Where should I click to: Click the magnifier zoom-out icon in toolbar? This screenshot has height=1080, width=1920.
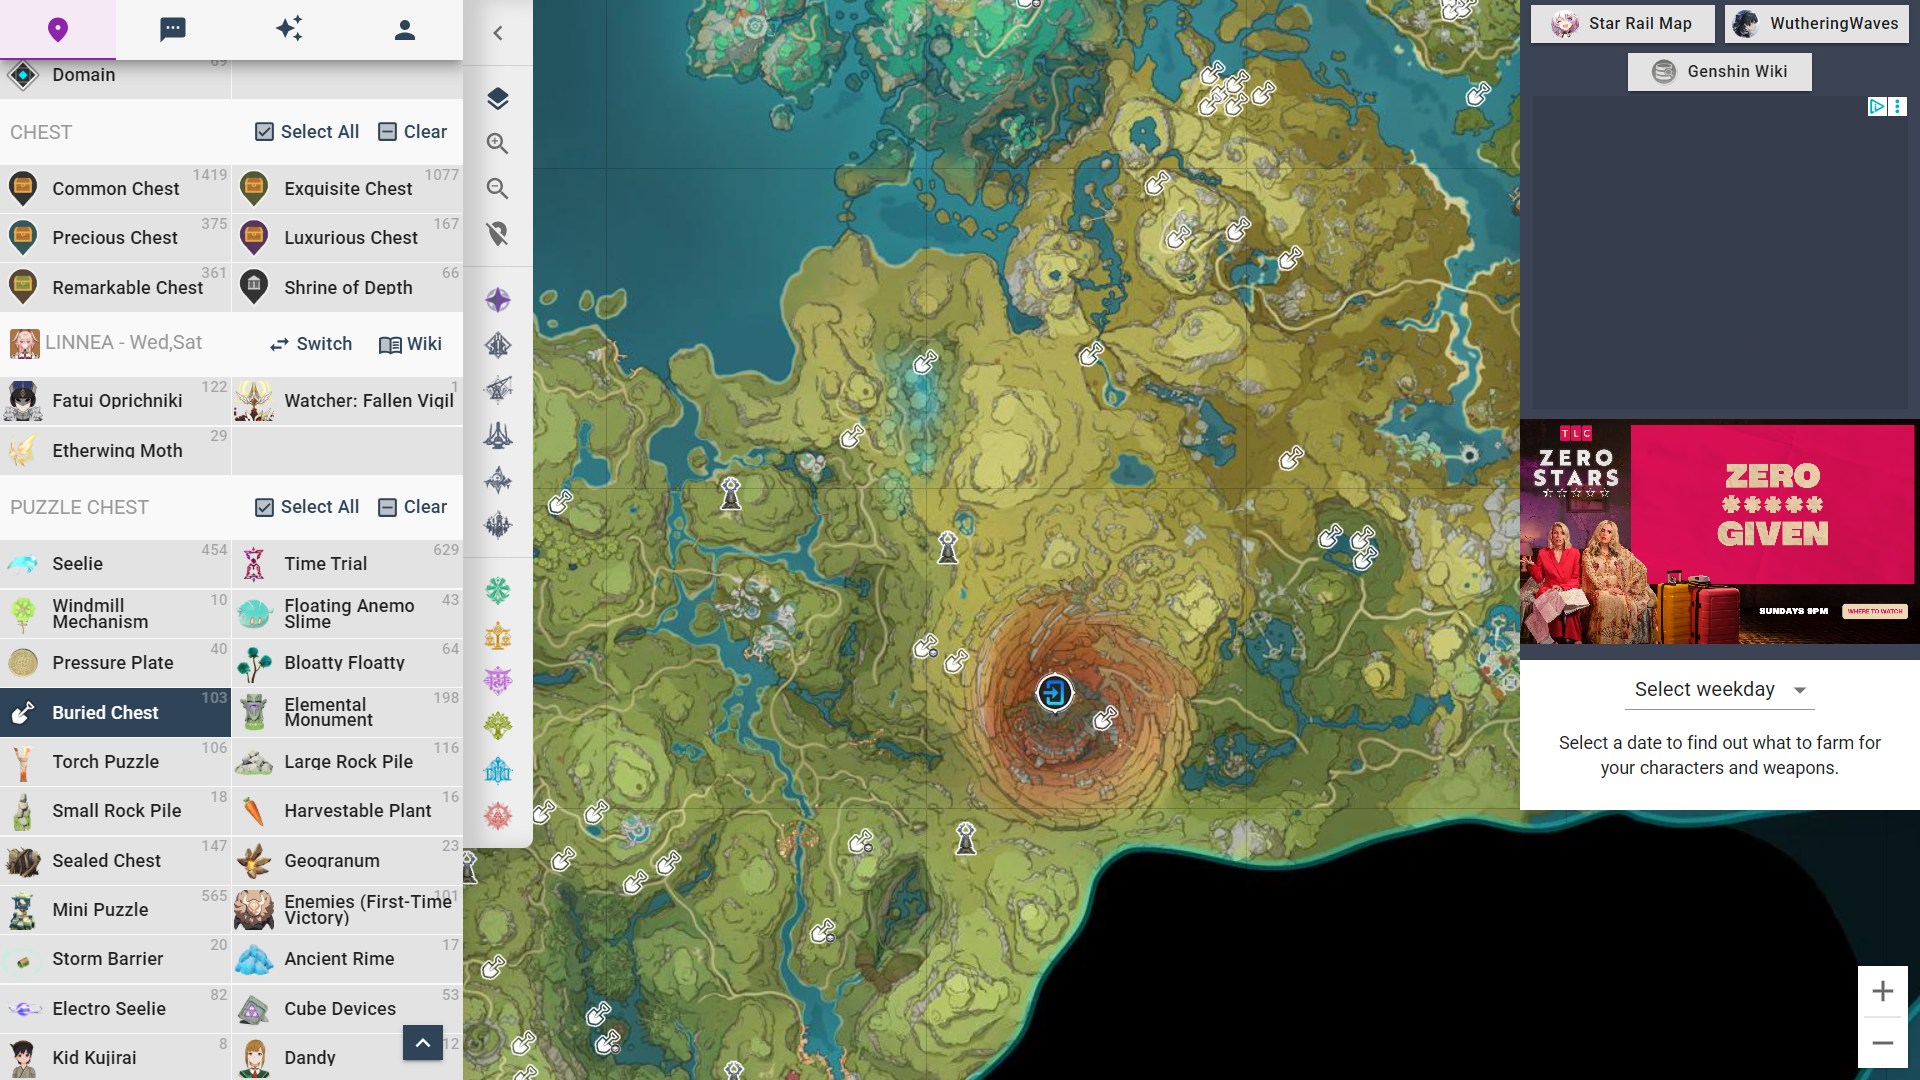click(x=498, y=188)
